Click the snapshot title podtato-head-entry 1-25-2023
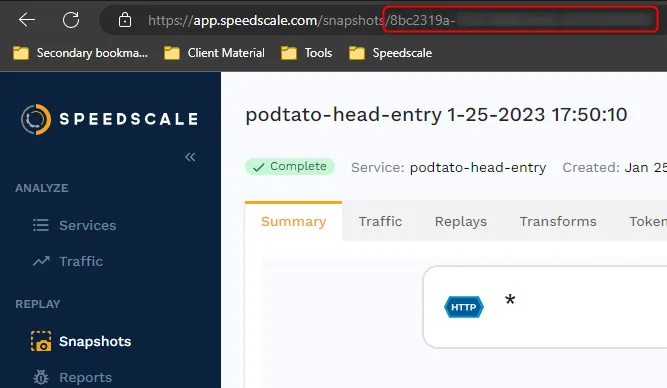The height and width of the screenshot is (388, 667). coord(436,114)
